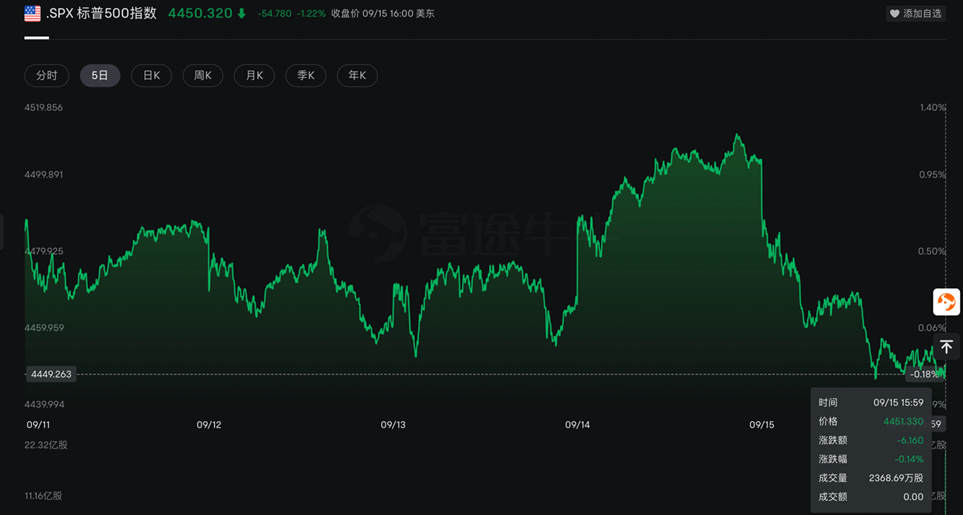Switch to 月K monthly candlestick tab
Viewport: 963px width, 515px height.
point(254,76)
